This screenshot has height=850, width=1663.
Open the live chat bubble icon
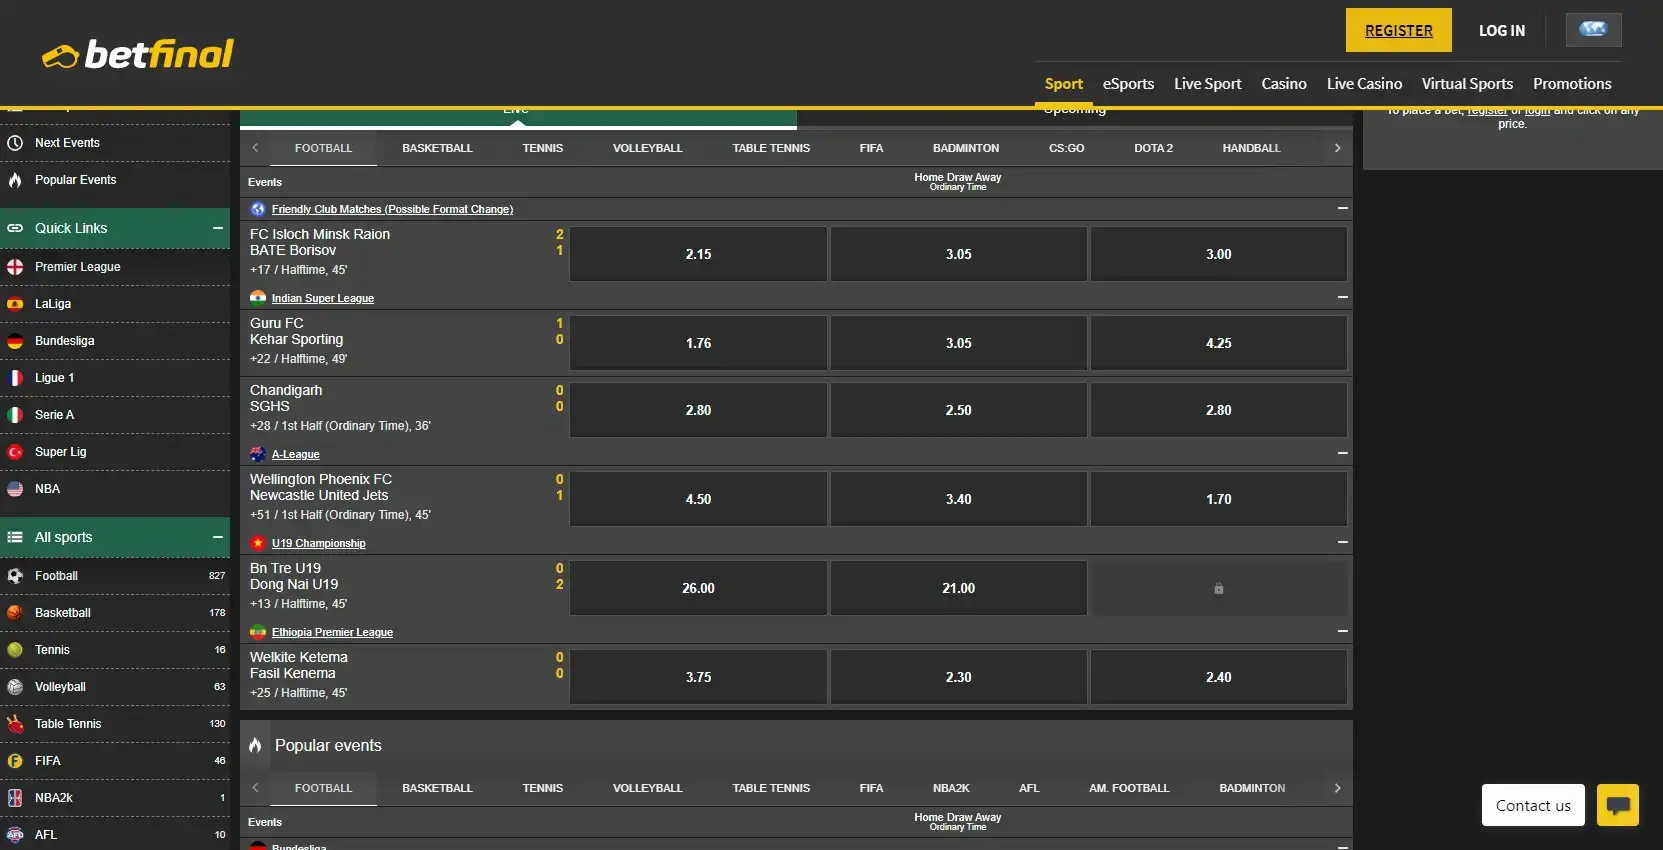[1617, 805]
